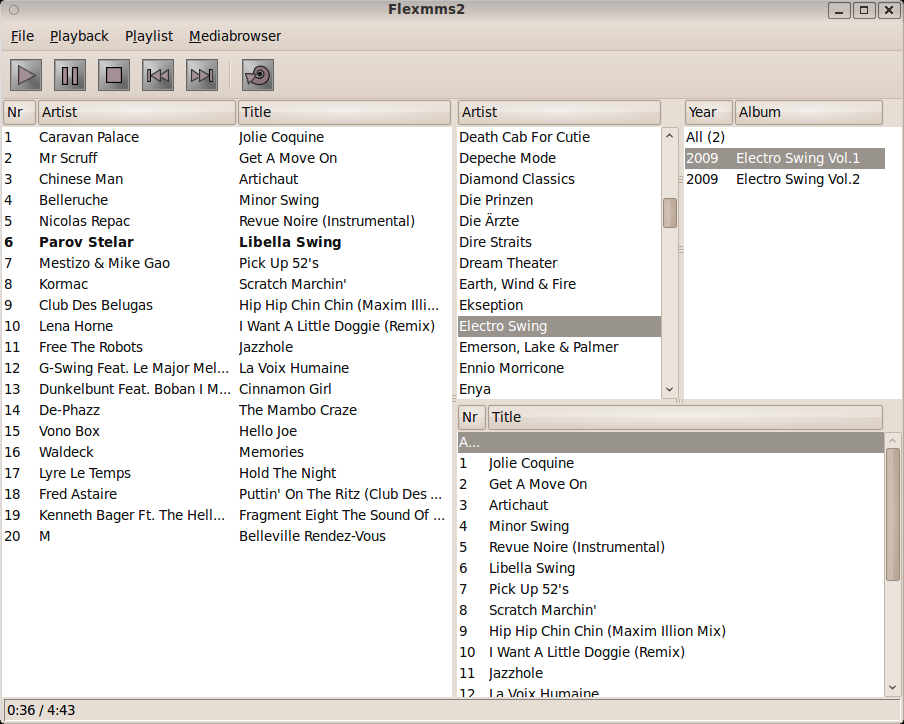
Task: Skip to the next track
Action: point(202,75)
